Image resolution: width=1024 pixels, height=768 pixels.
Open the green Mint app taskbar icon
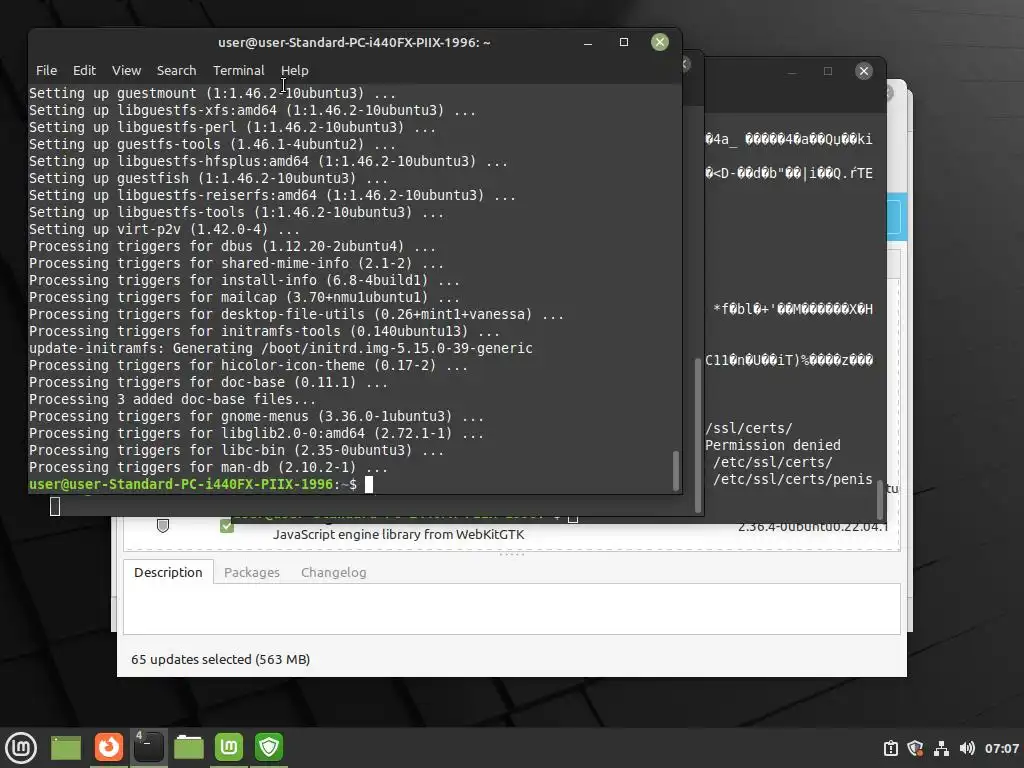[x=229, y=747]
